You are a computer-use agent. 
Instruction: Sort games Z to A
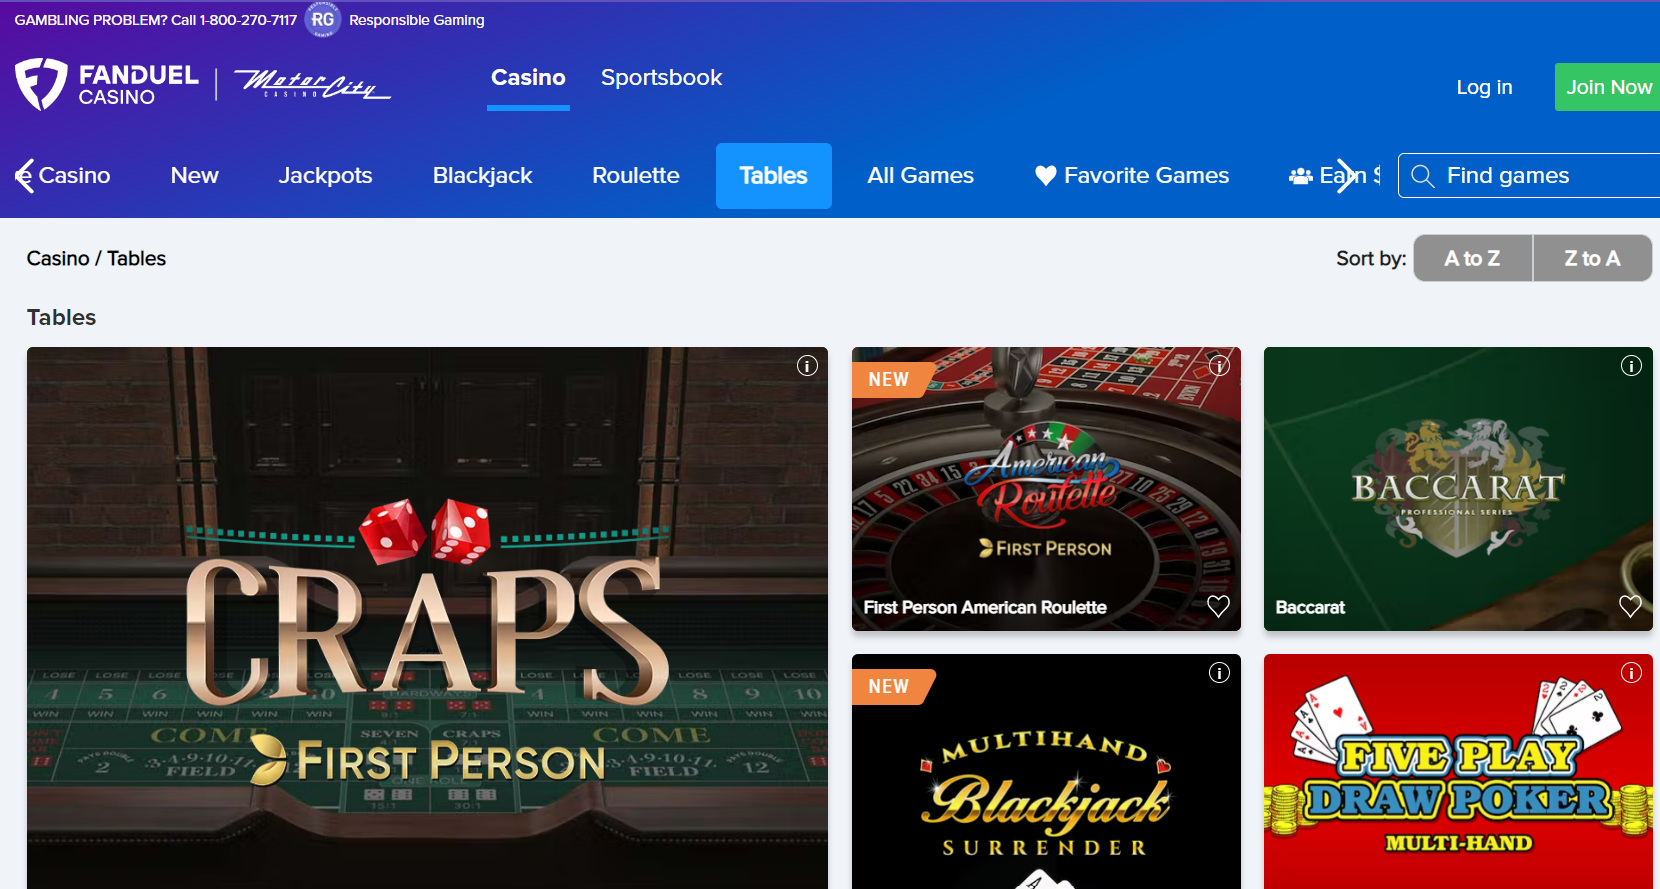point(1592,258)
